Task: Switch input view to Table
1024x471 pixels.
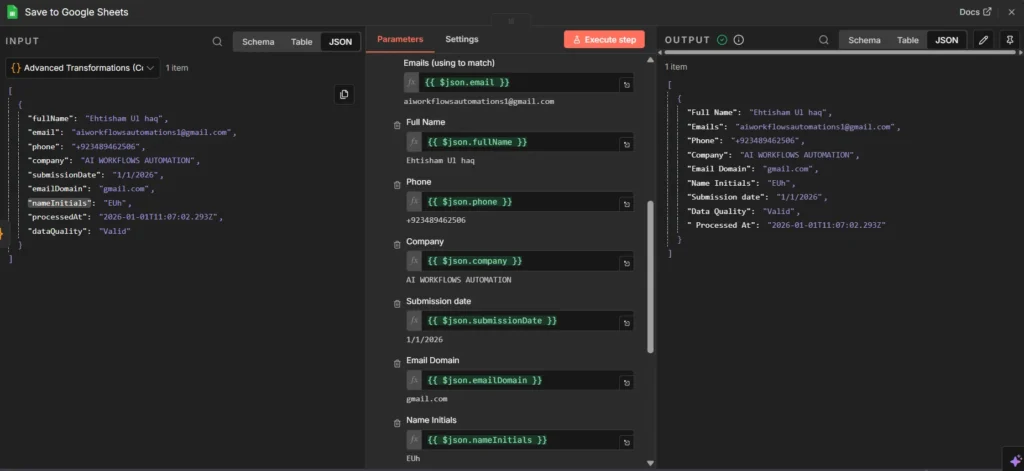Action: click(x=301, y=42)
